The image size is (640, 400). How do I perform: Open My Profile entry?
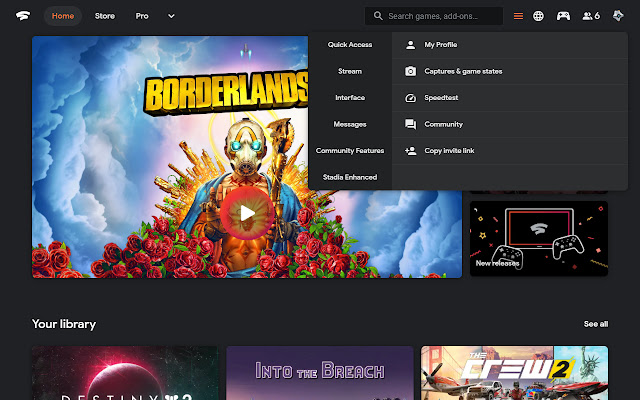[510, 45]
